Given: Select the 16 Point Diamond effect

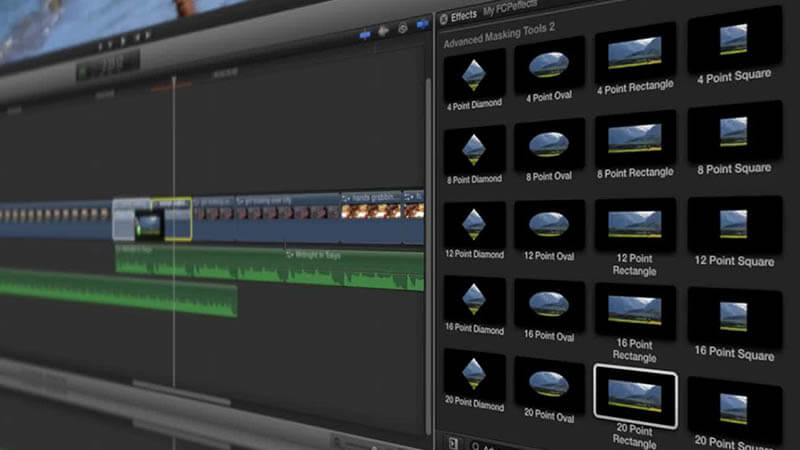Looking at the screenshot, I should pyautogui.click(x=474, y=306).
